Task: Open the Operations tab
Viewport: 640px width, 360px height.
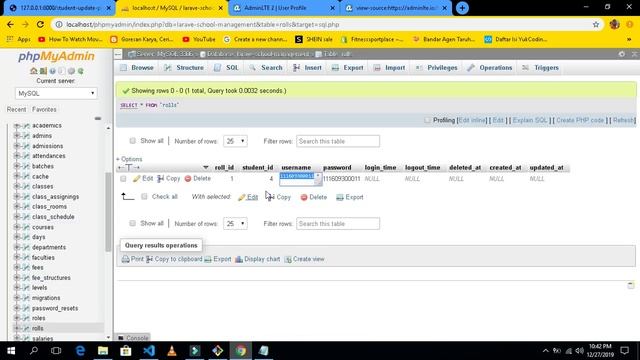Action: coord(490,68)
